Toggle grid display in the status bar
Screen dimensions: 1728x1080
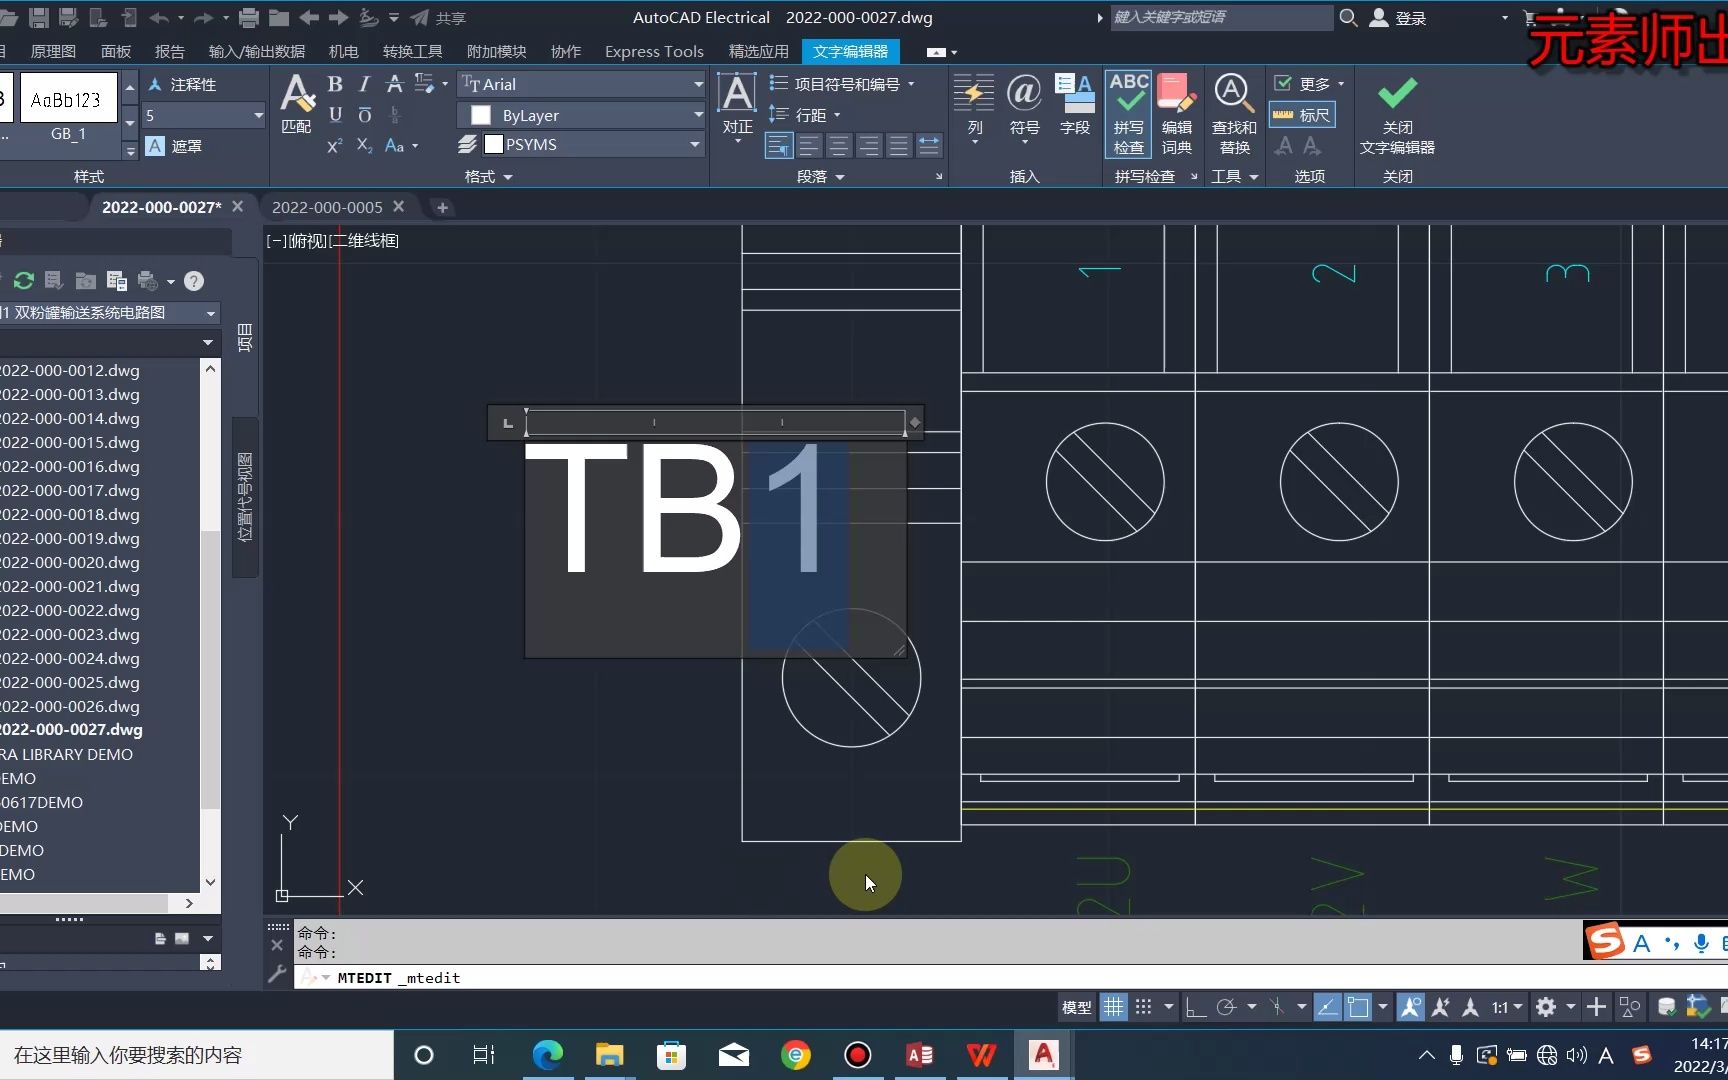pyautogui.click(x=1113, y=1007)
